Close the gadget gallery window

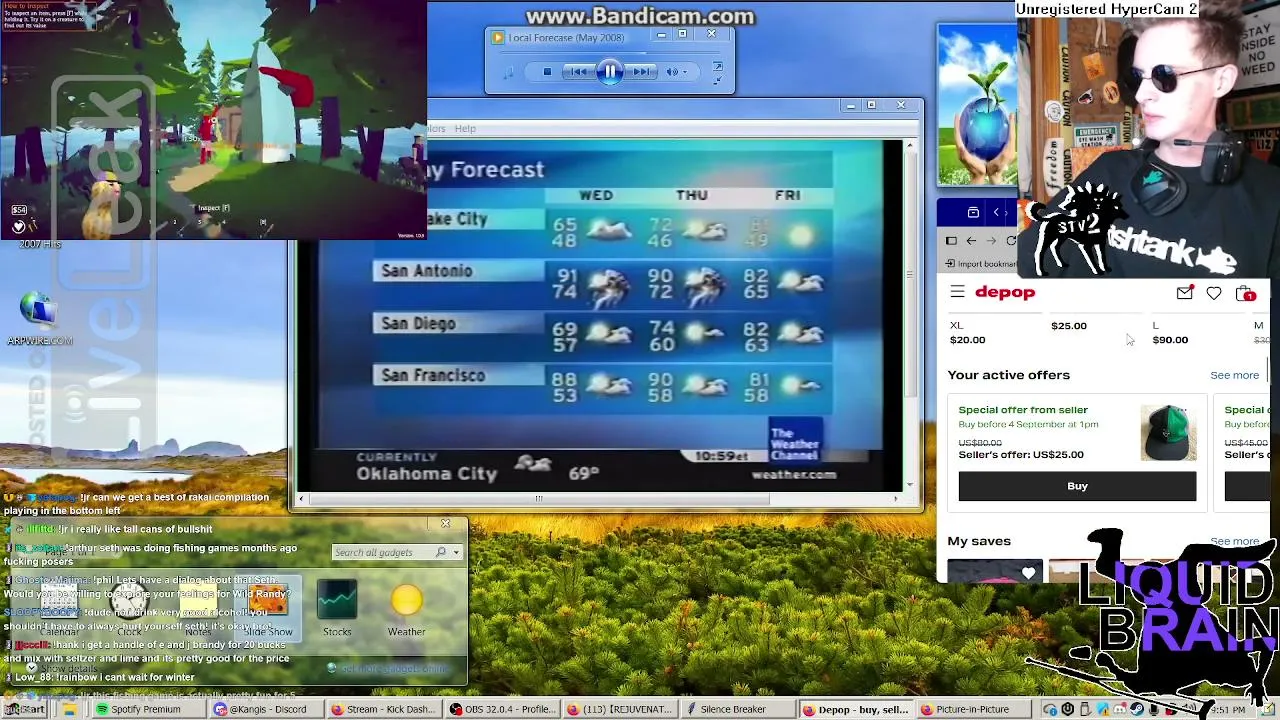[x=445, y=523]
